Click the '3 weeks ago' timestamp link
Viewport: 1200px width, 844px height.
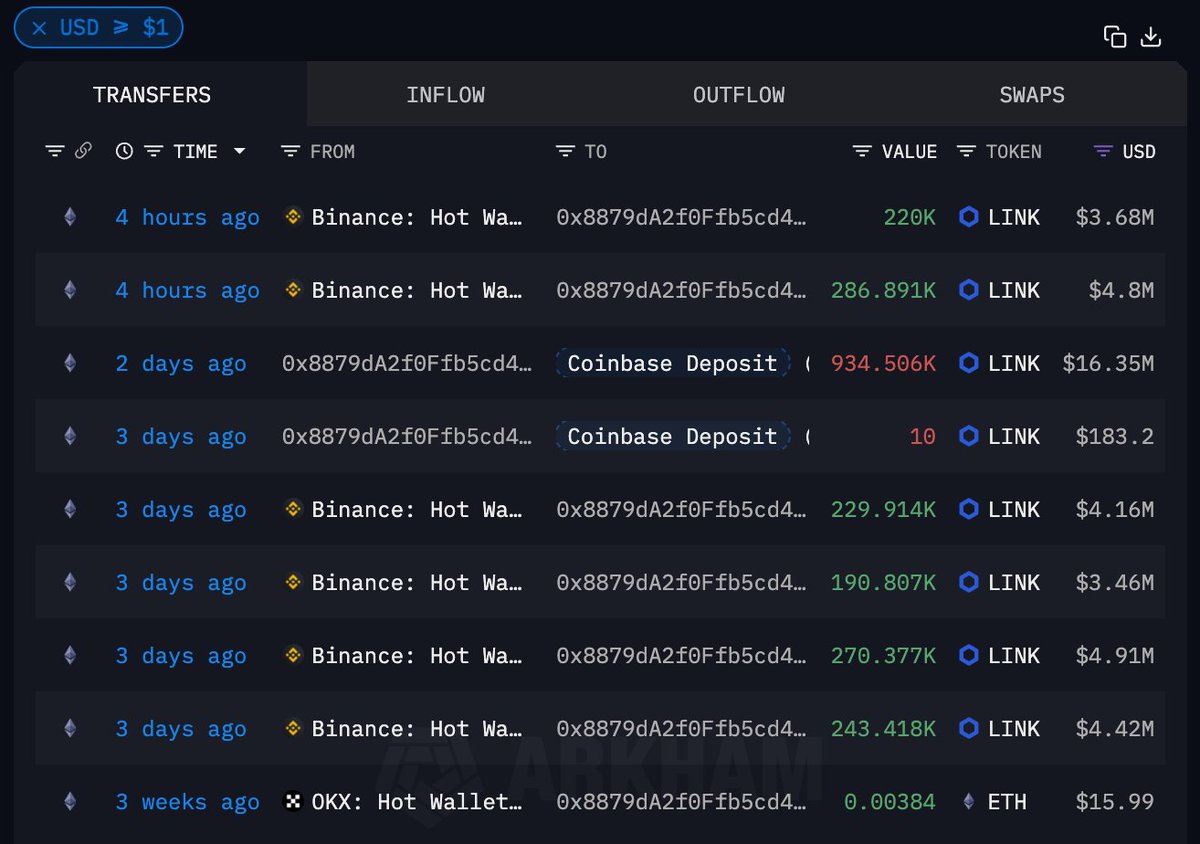pyautogui.click(x=187, y=801)
